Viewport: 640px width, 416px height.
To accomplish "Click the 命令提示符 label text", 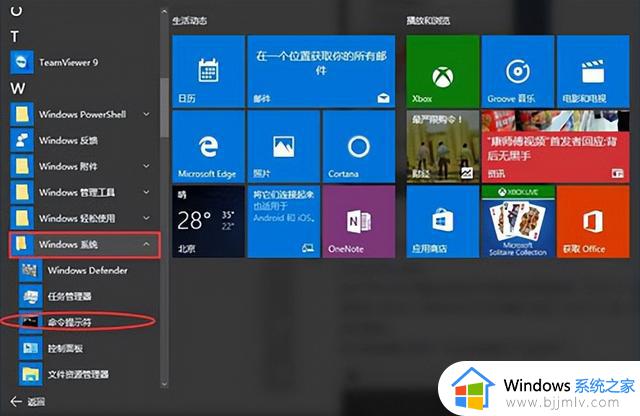I will point(69,322).
